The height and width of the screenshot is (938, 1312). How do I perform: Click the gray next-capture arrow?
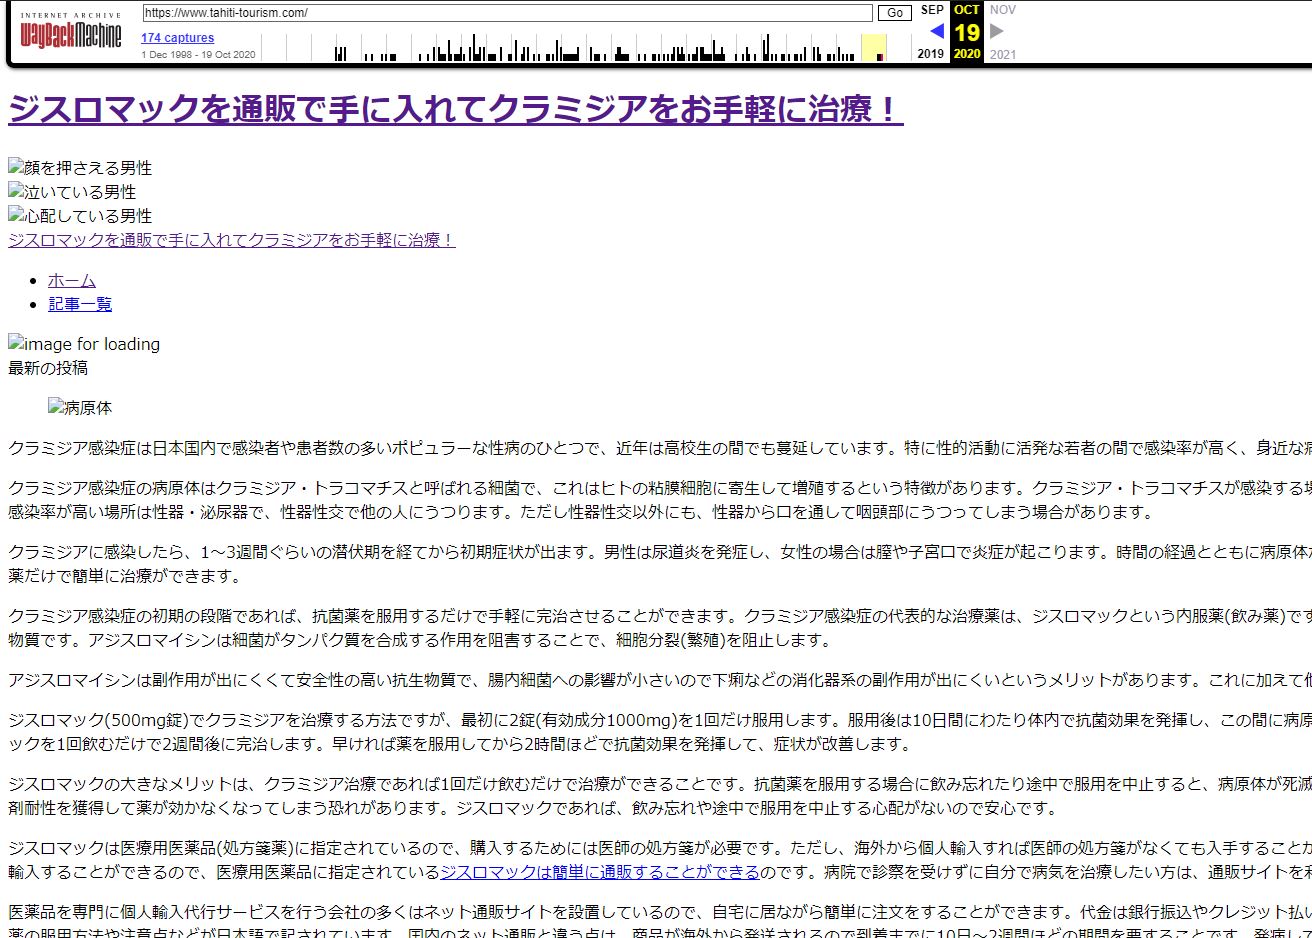point(997,31)
